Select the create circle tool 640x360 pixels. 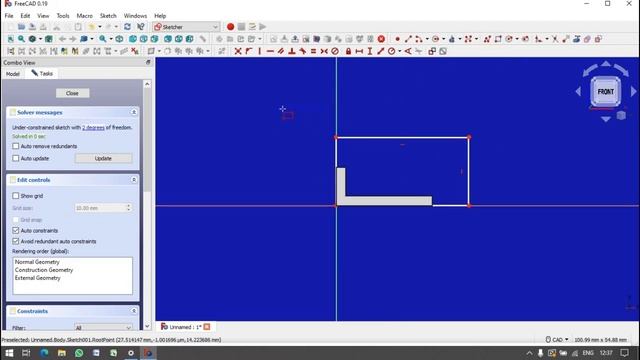tap(435, 39)
